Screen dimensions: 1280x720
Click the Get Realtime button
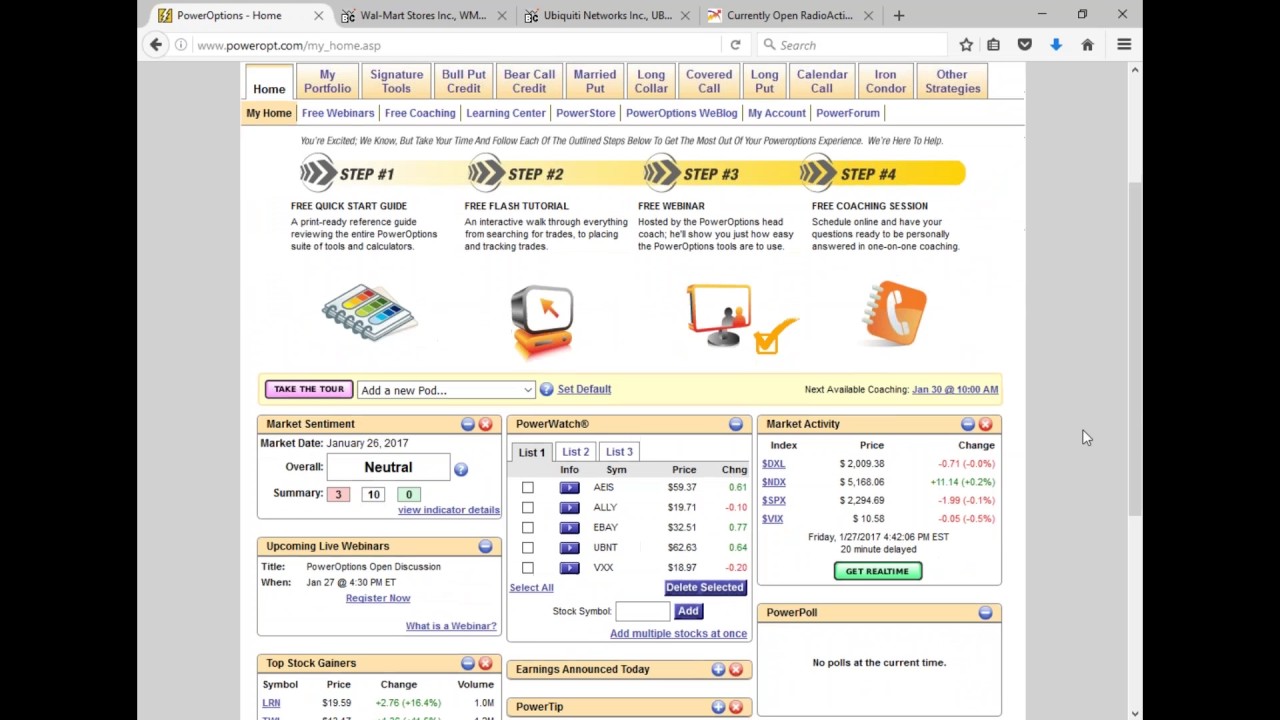pyautogui.click(x=877, y=571)
